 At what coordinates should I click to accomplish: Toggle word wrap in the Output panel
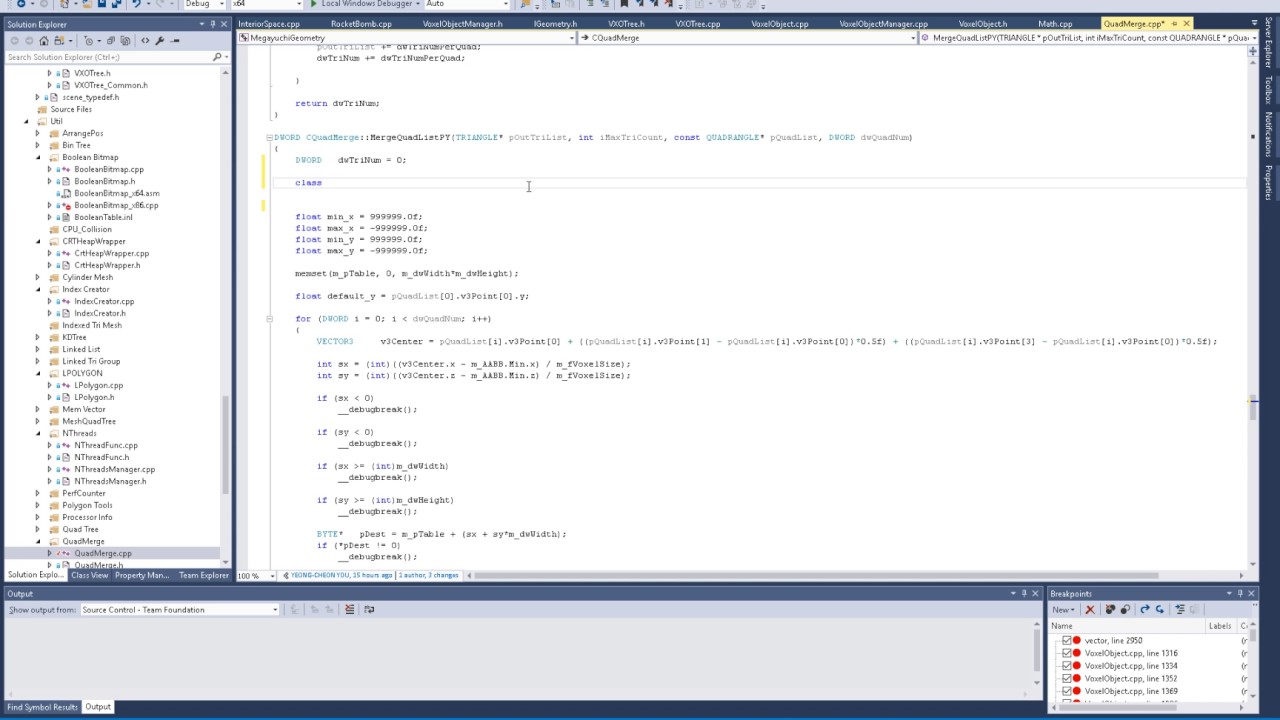[x=369, y=609]
